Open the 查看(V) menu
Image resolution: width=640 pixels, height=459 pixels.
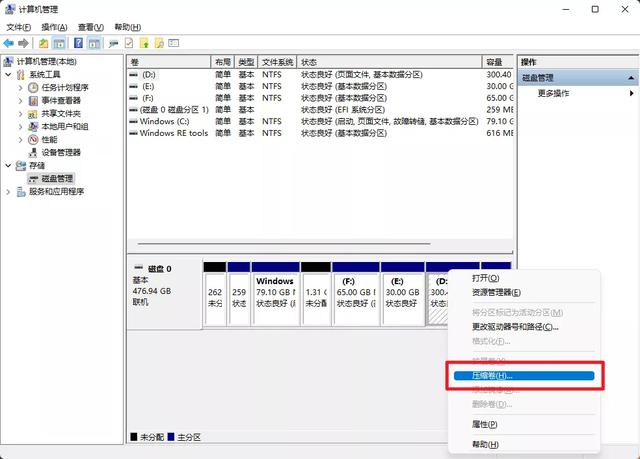coord(91,27)
